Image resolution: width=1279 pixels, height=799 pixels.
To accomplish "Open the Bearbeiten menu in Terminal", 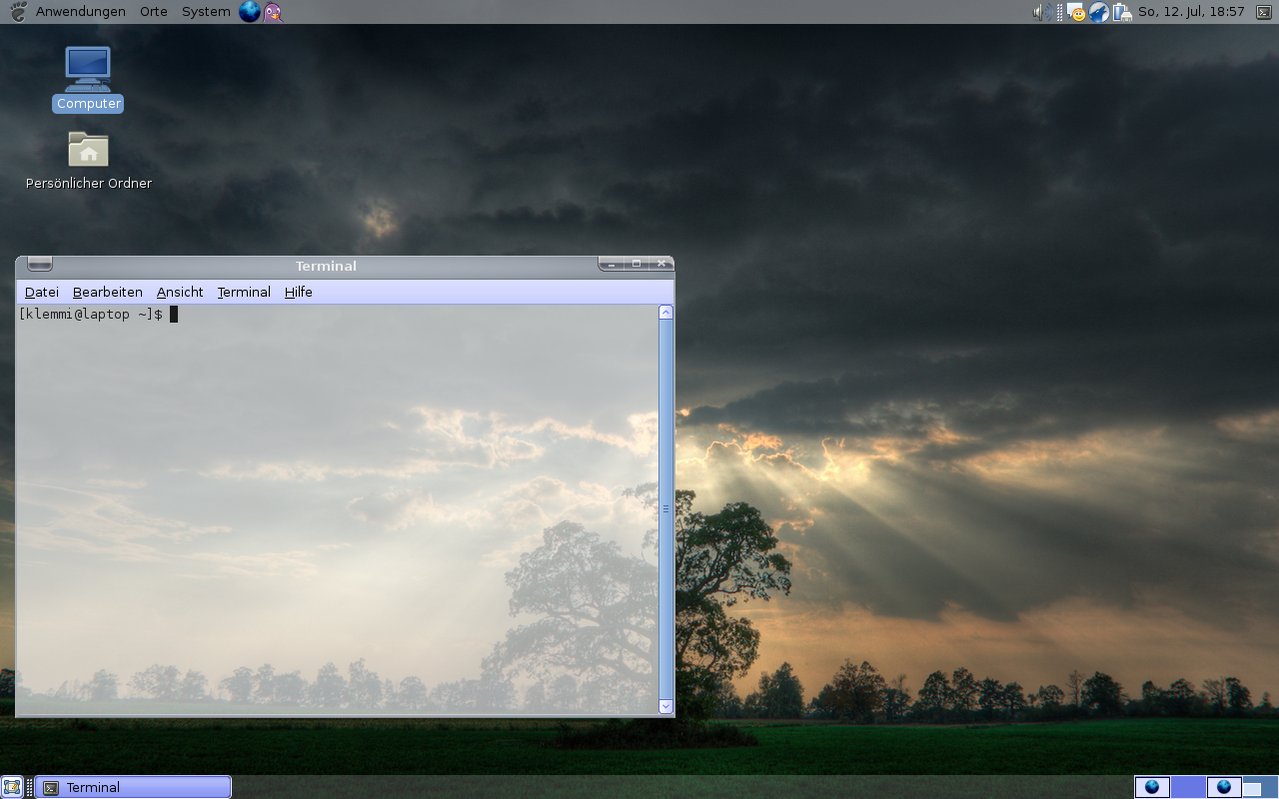I will pyautogui.click(x=108, y=292).
